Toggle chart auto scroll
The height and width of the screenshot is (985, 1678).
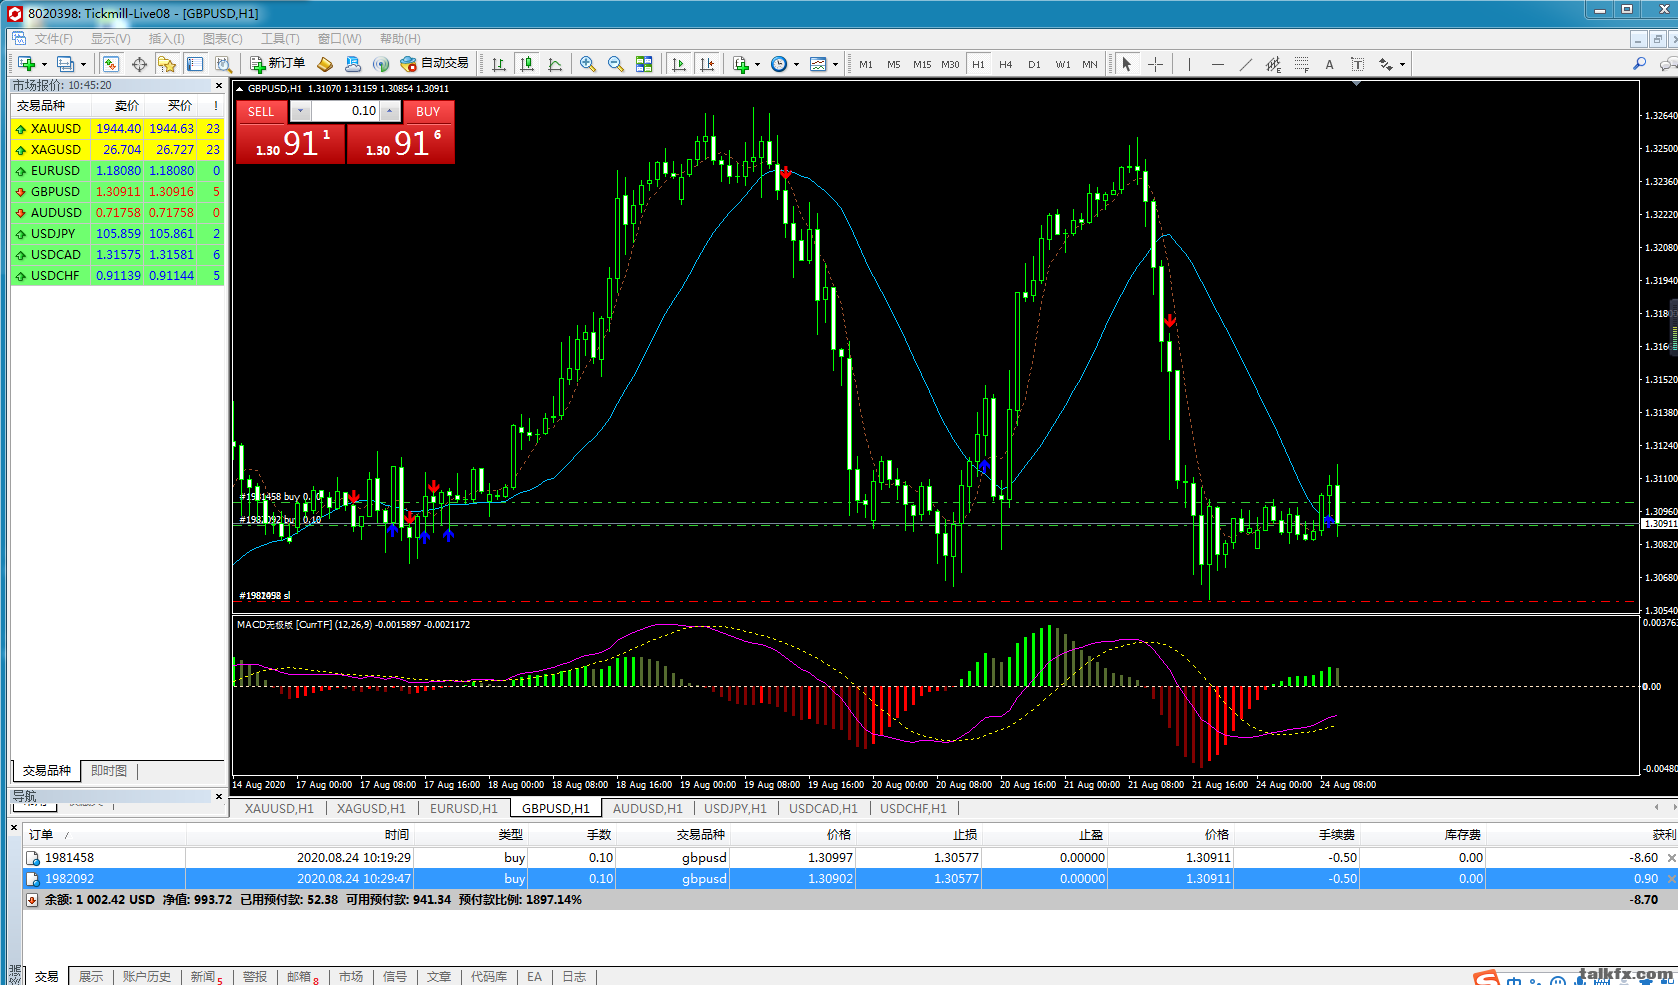(679, 64)
